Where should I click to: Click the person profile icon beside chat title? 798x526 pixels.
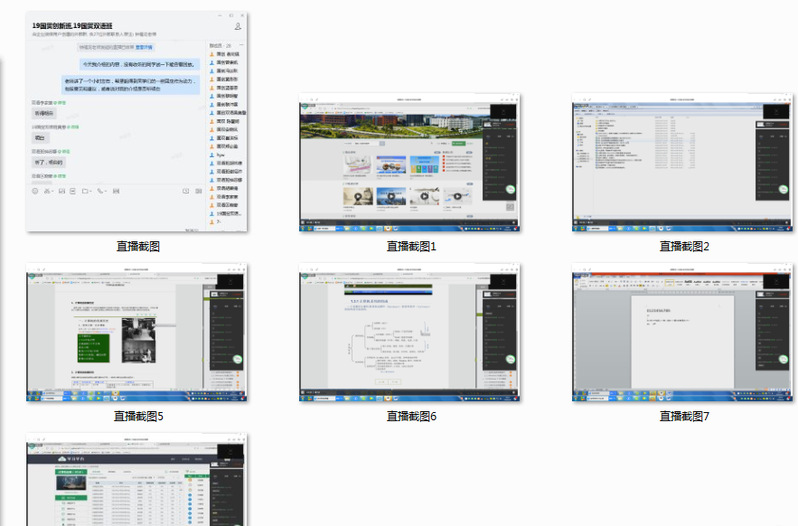(x=237, y=28)
